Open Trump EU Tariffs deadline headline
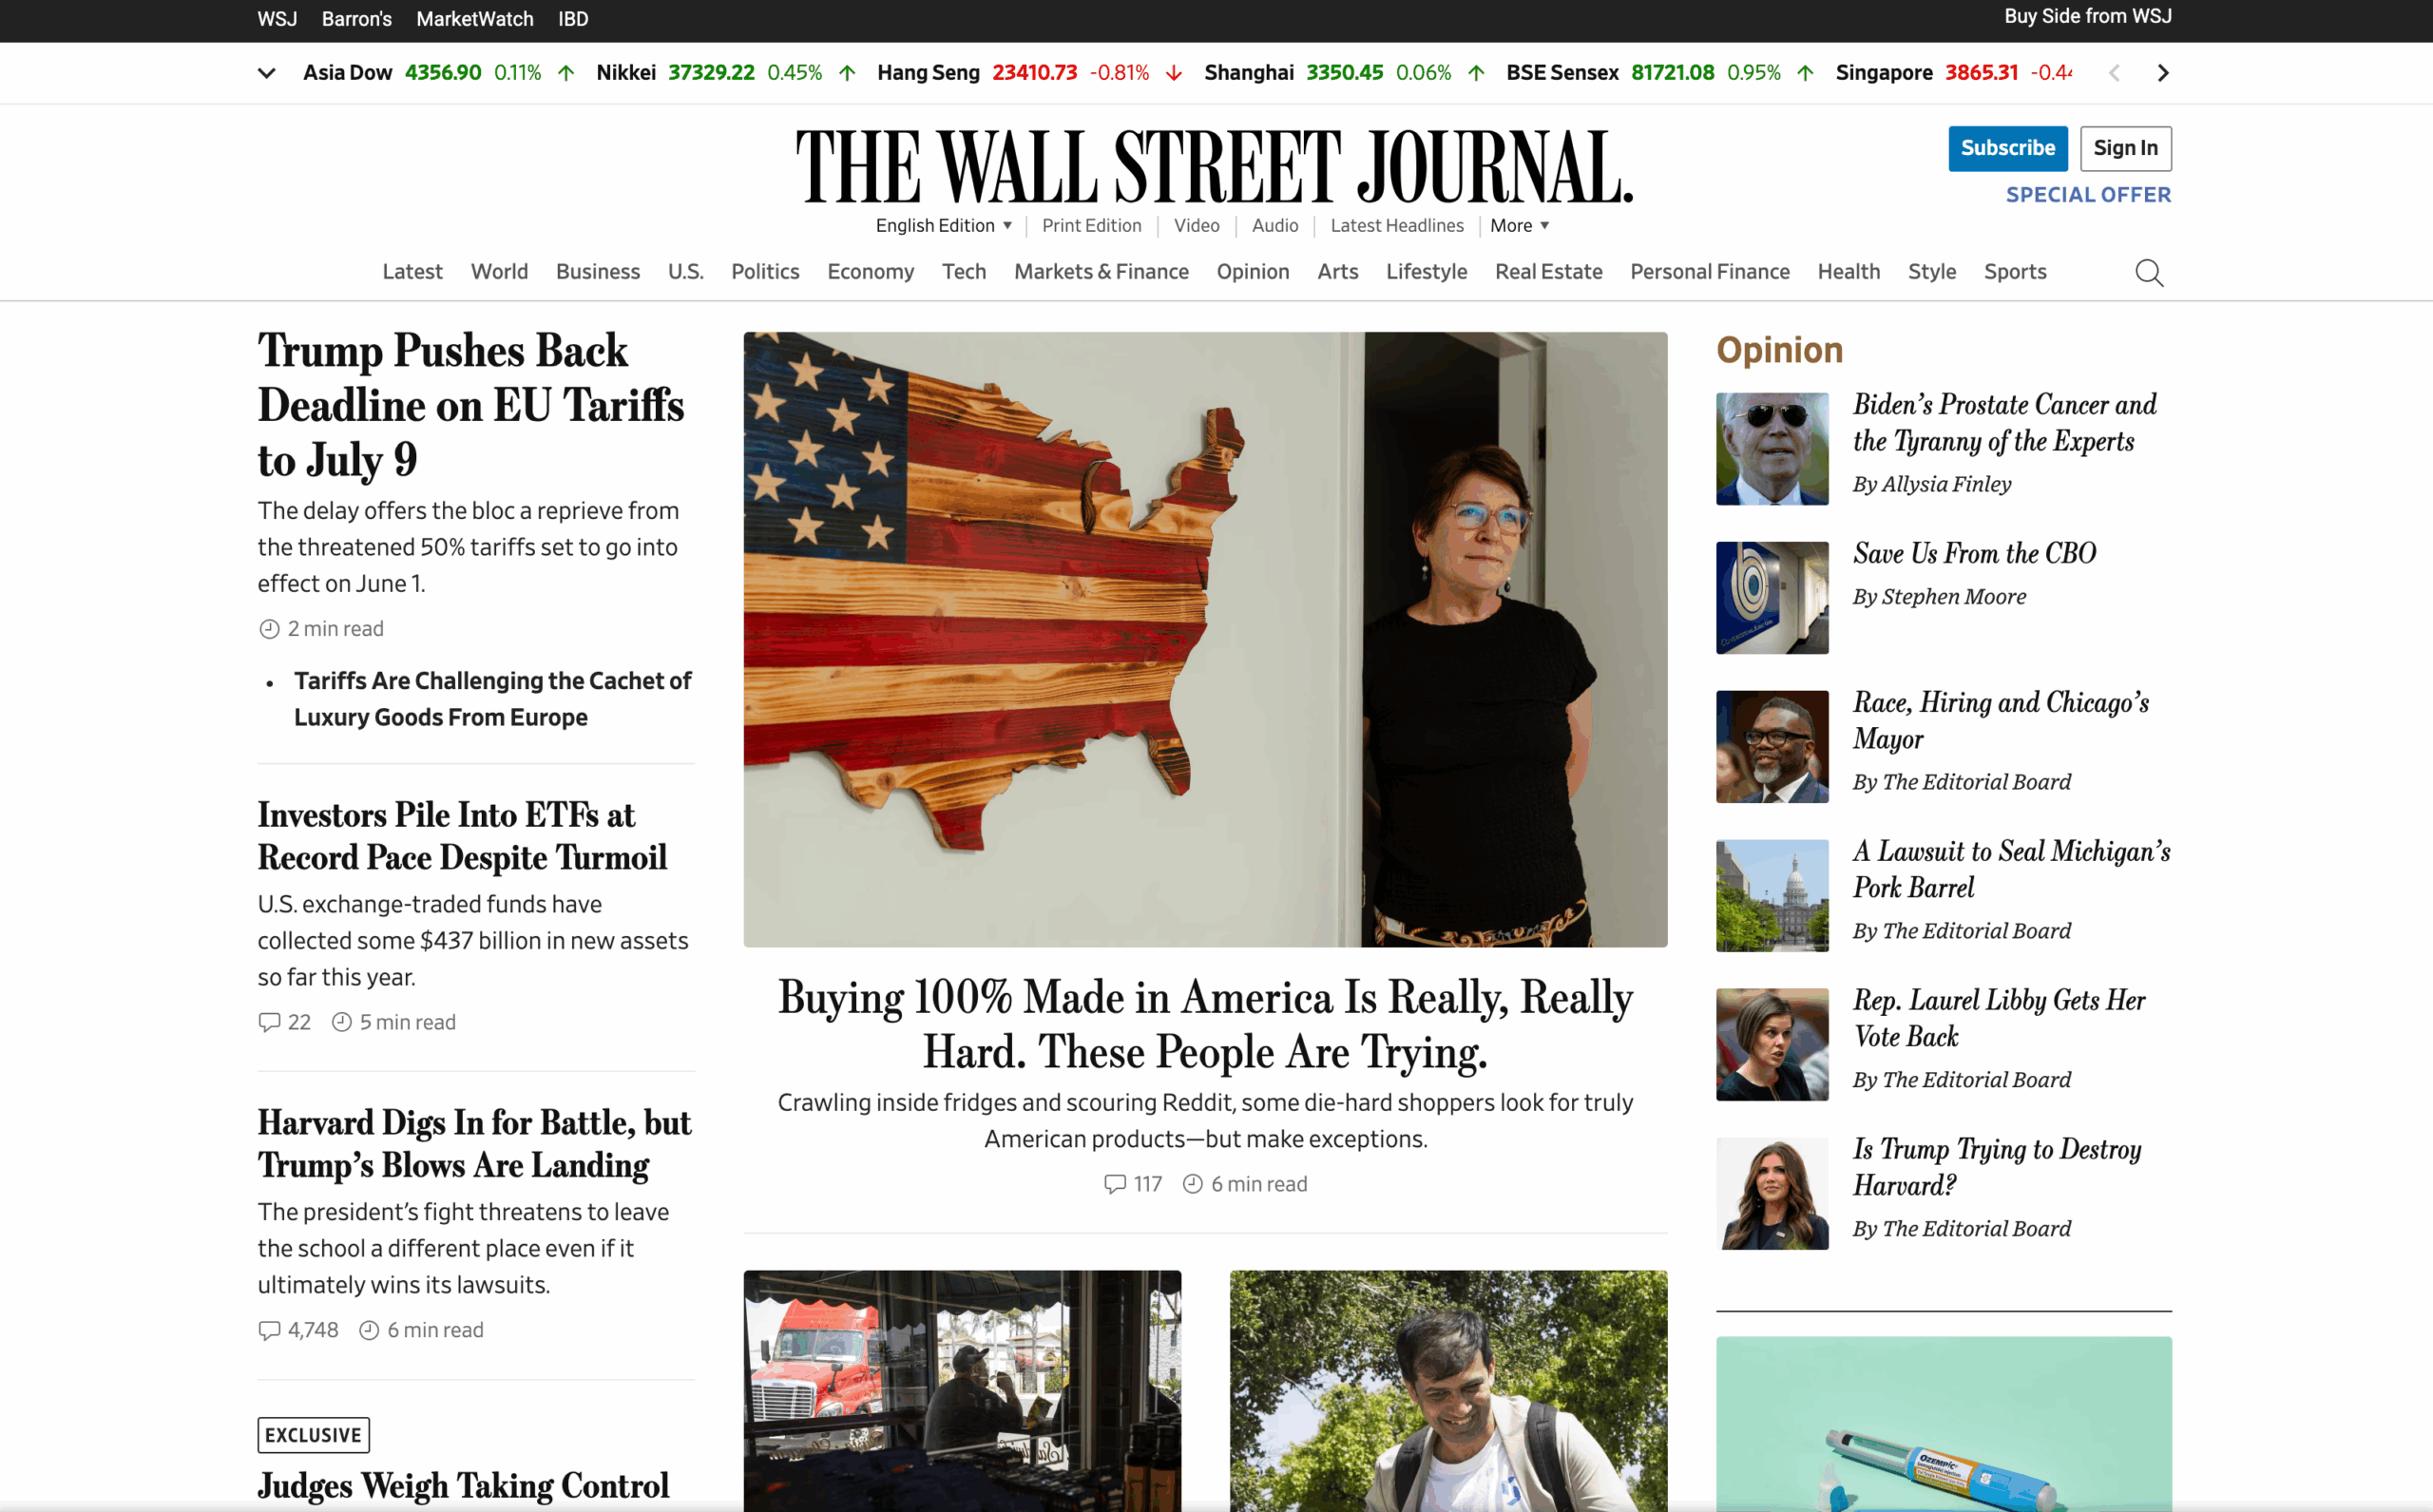 tap(471, 405)
